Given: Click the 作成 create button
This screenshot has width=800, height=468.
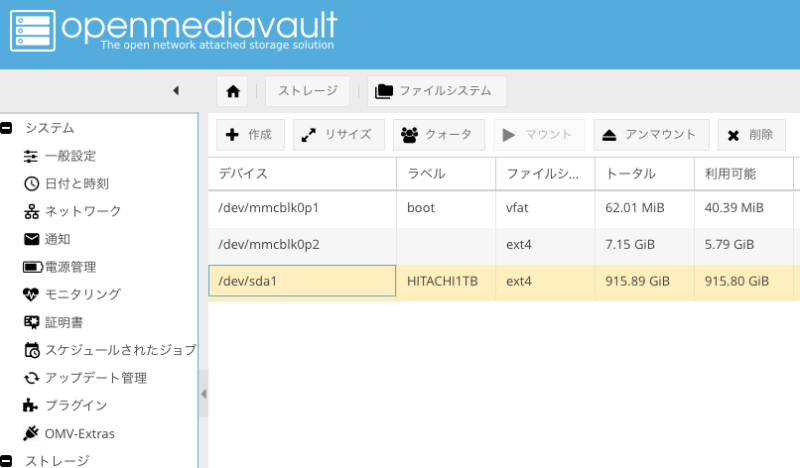Looking at the screenshot, I should (x=250, y=135).
